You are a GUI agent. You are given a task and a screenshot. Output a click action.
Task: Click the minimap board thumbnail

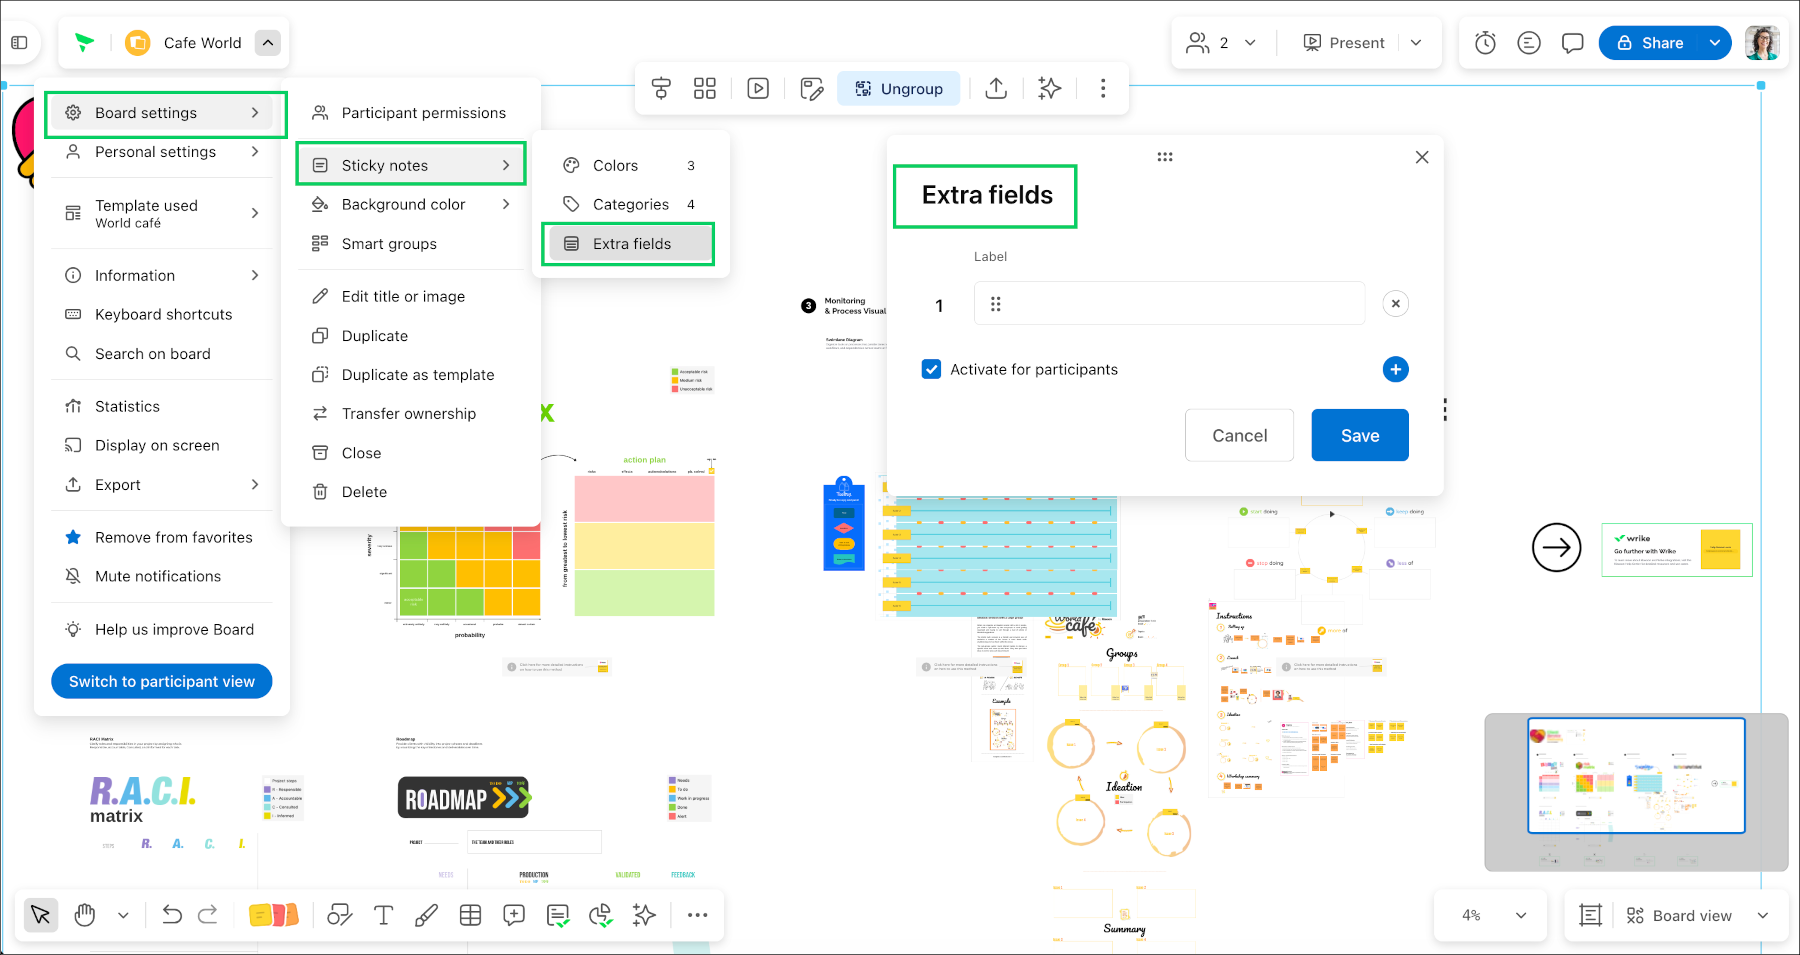(x=1636, y=775)
